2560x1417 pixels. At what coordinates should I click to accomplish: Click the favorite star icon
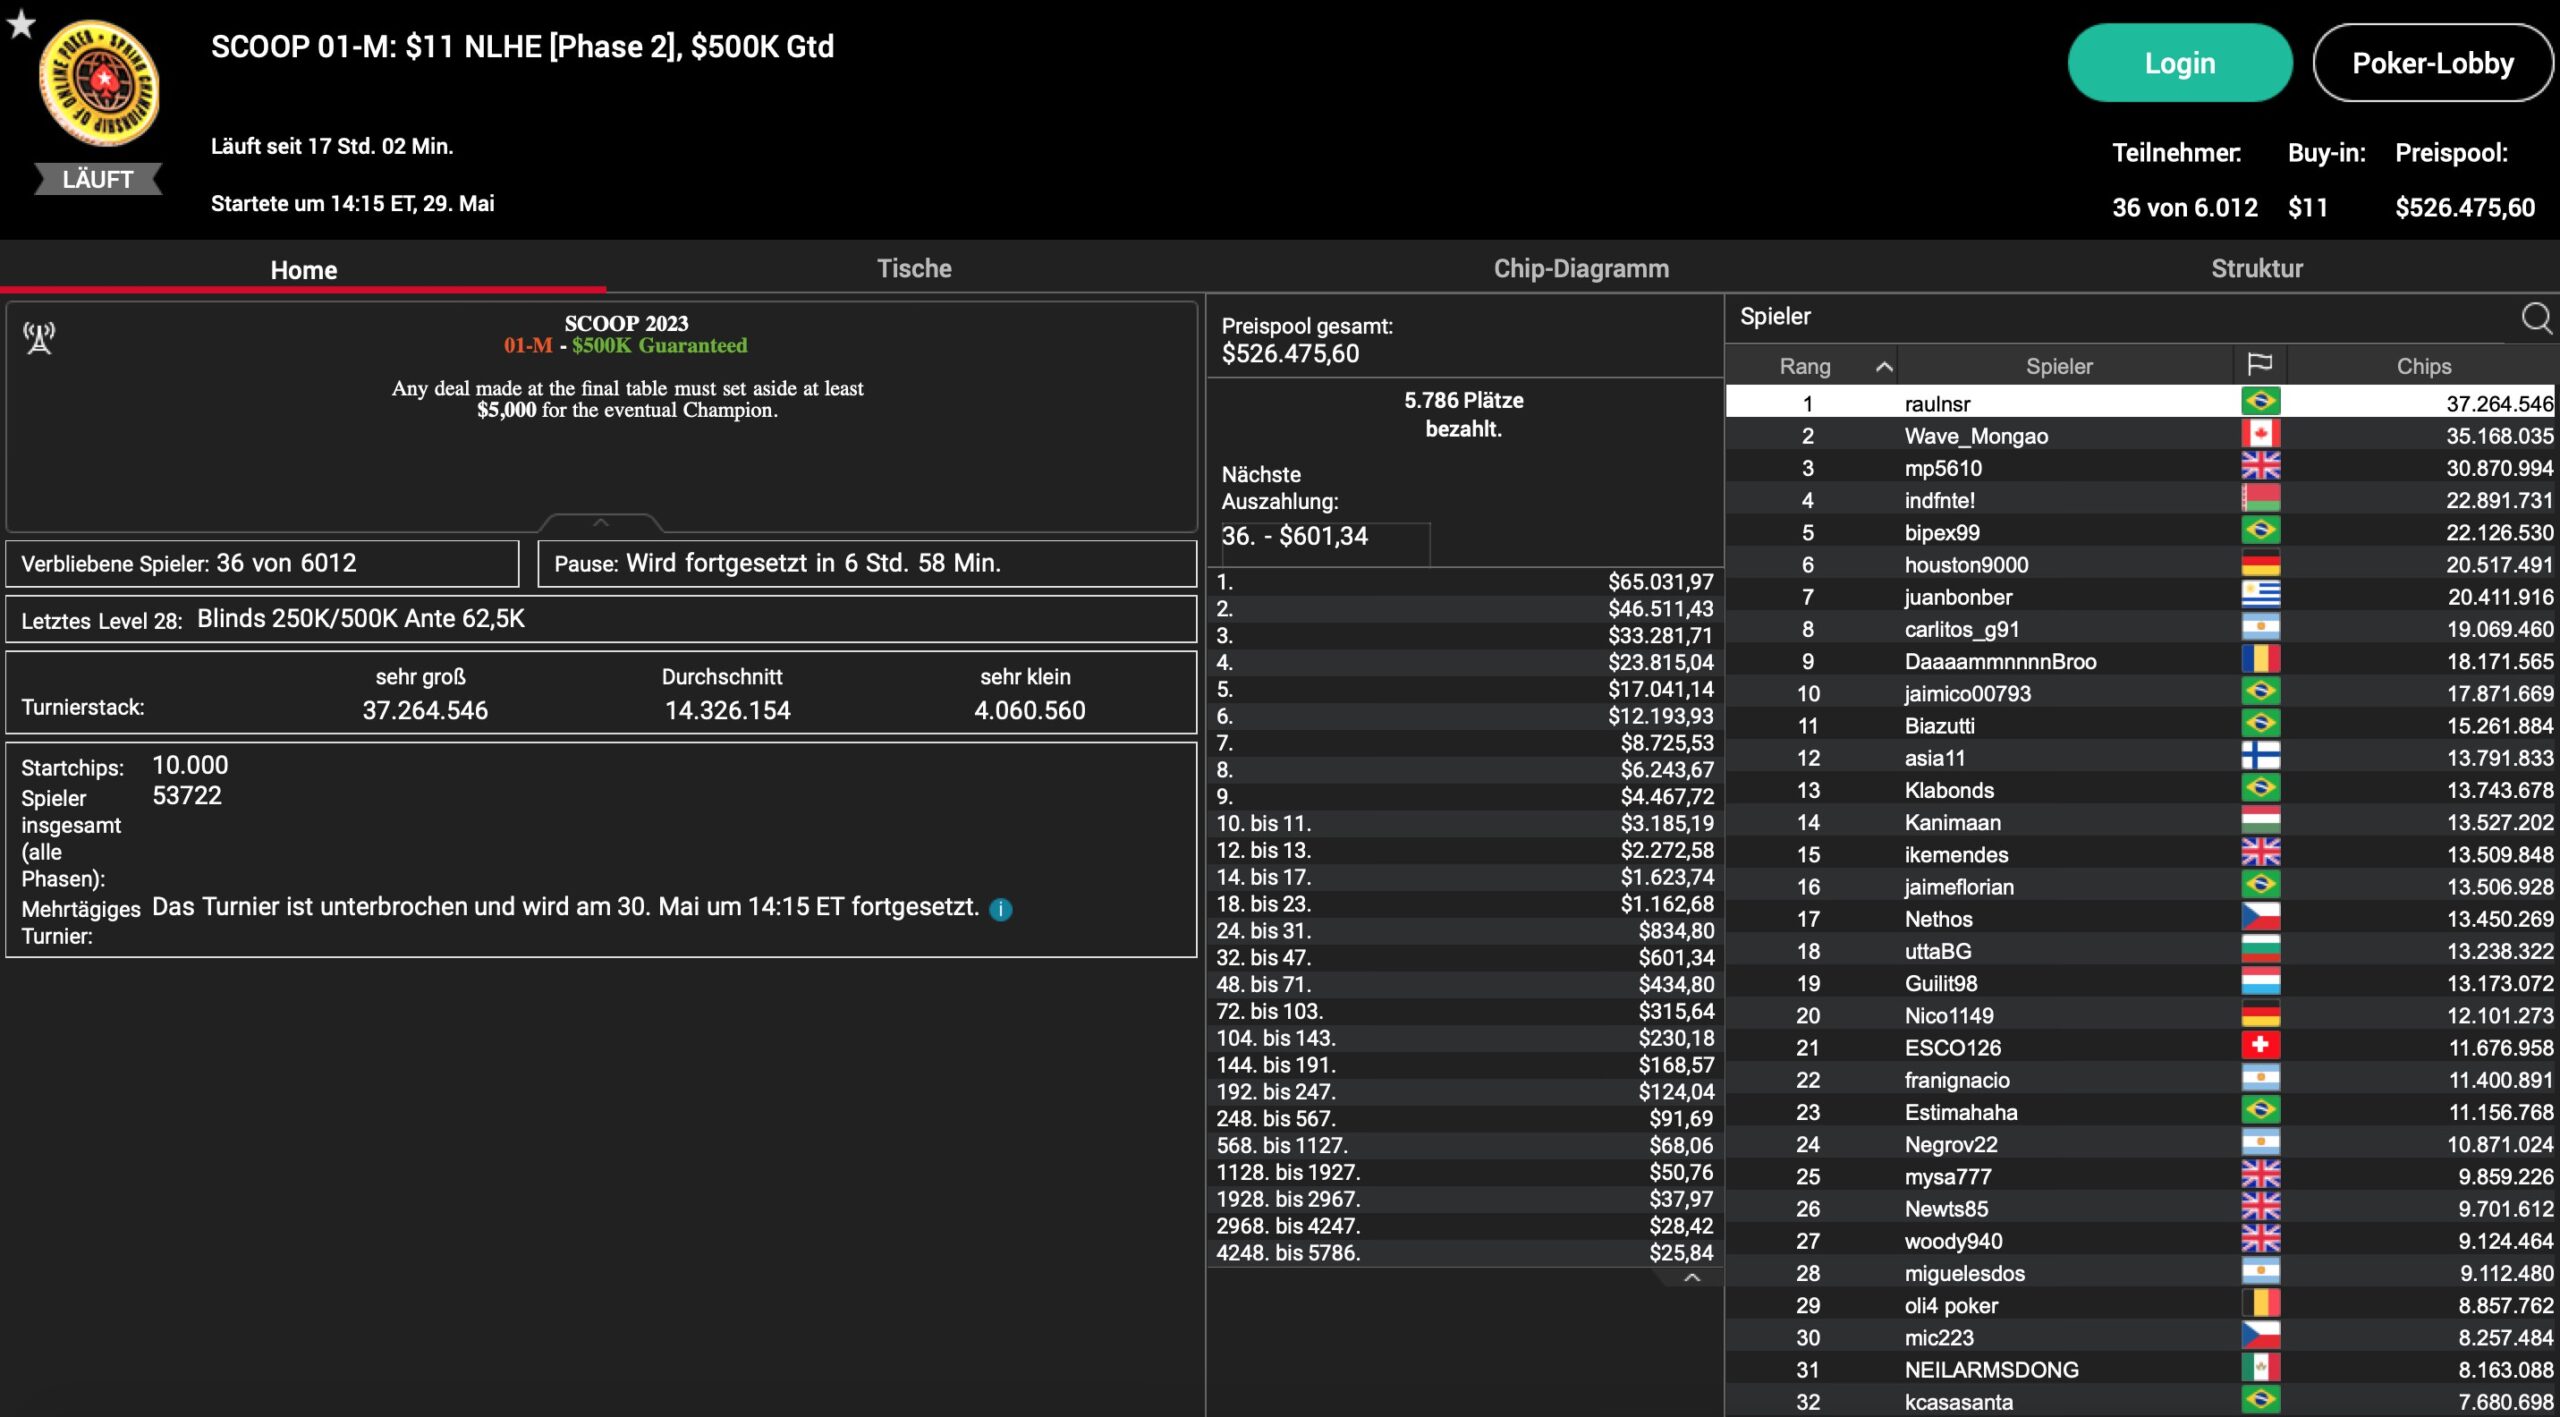point(21,24)
